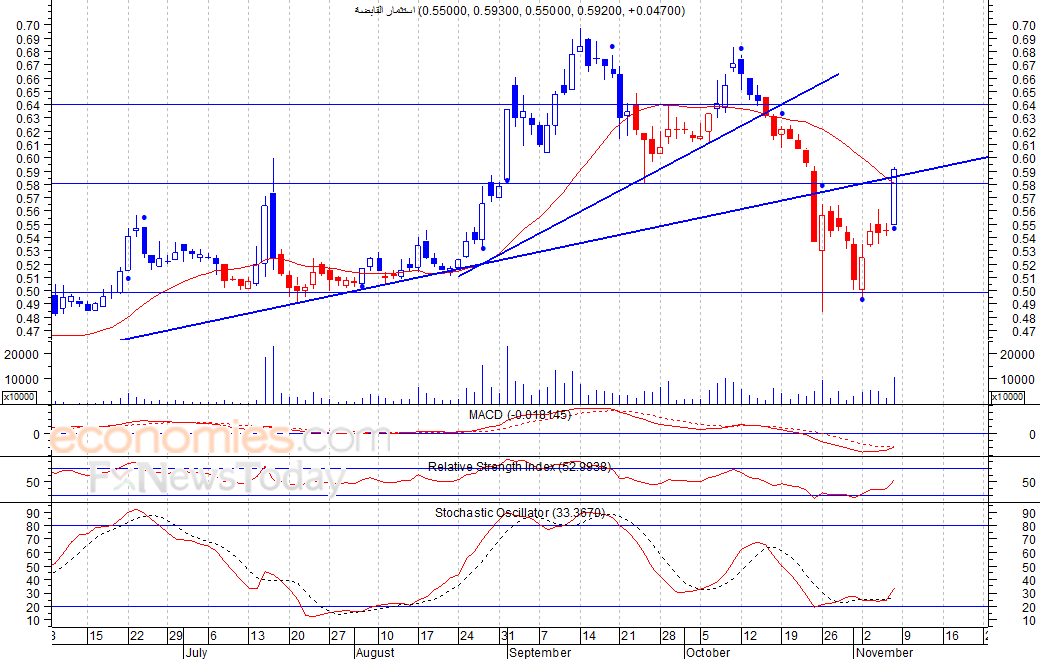This screenshot has width=1040, height=659.
Task: Click date label 28 on the time axis
Action: click(669, 636)
